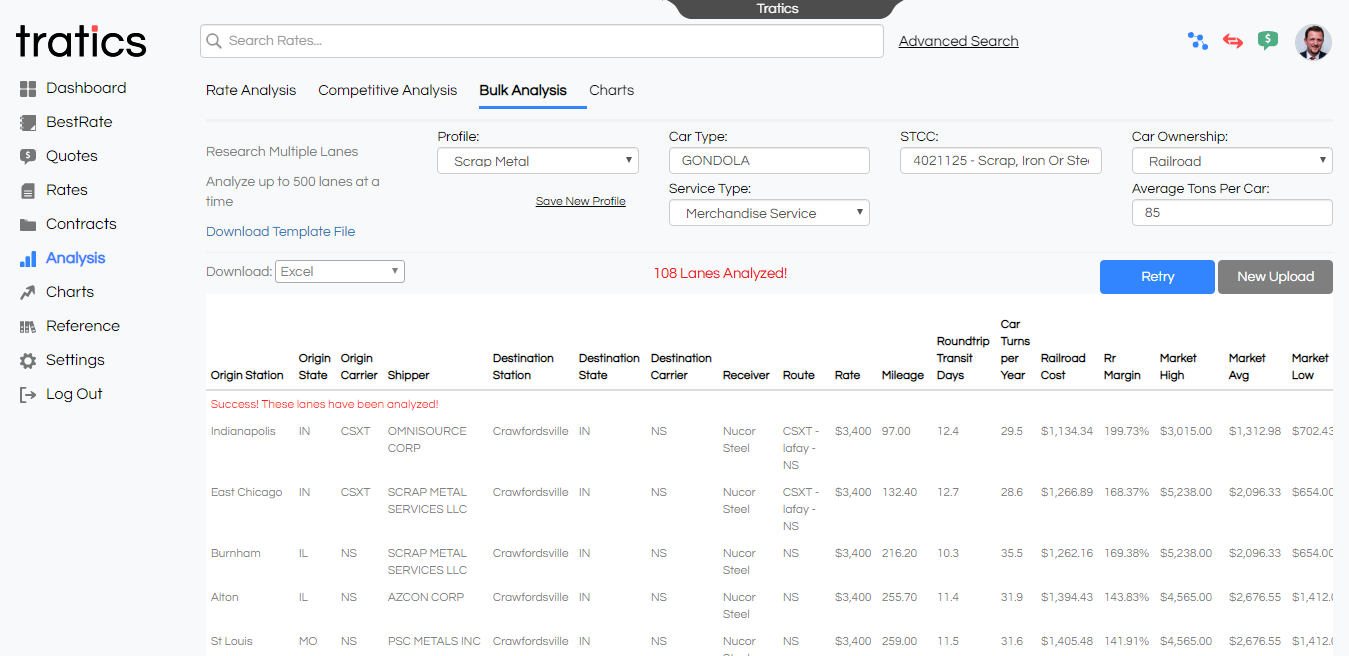Image resolution: width=1349 pixels, height=656 pixels.
Task: Expand the Profile dropdown showing Scrap Metal
Action: [x=538, y=161]
